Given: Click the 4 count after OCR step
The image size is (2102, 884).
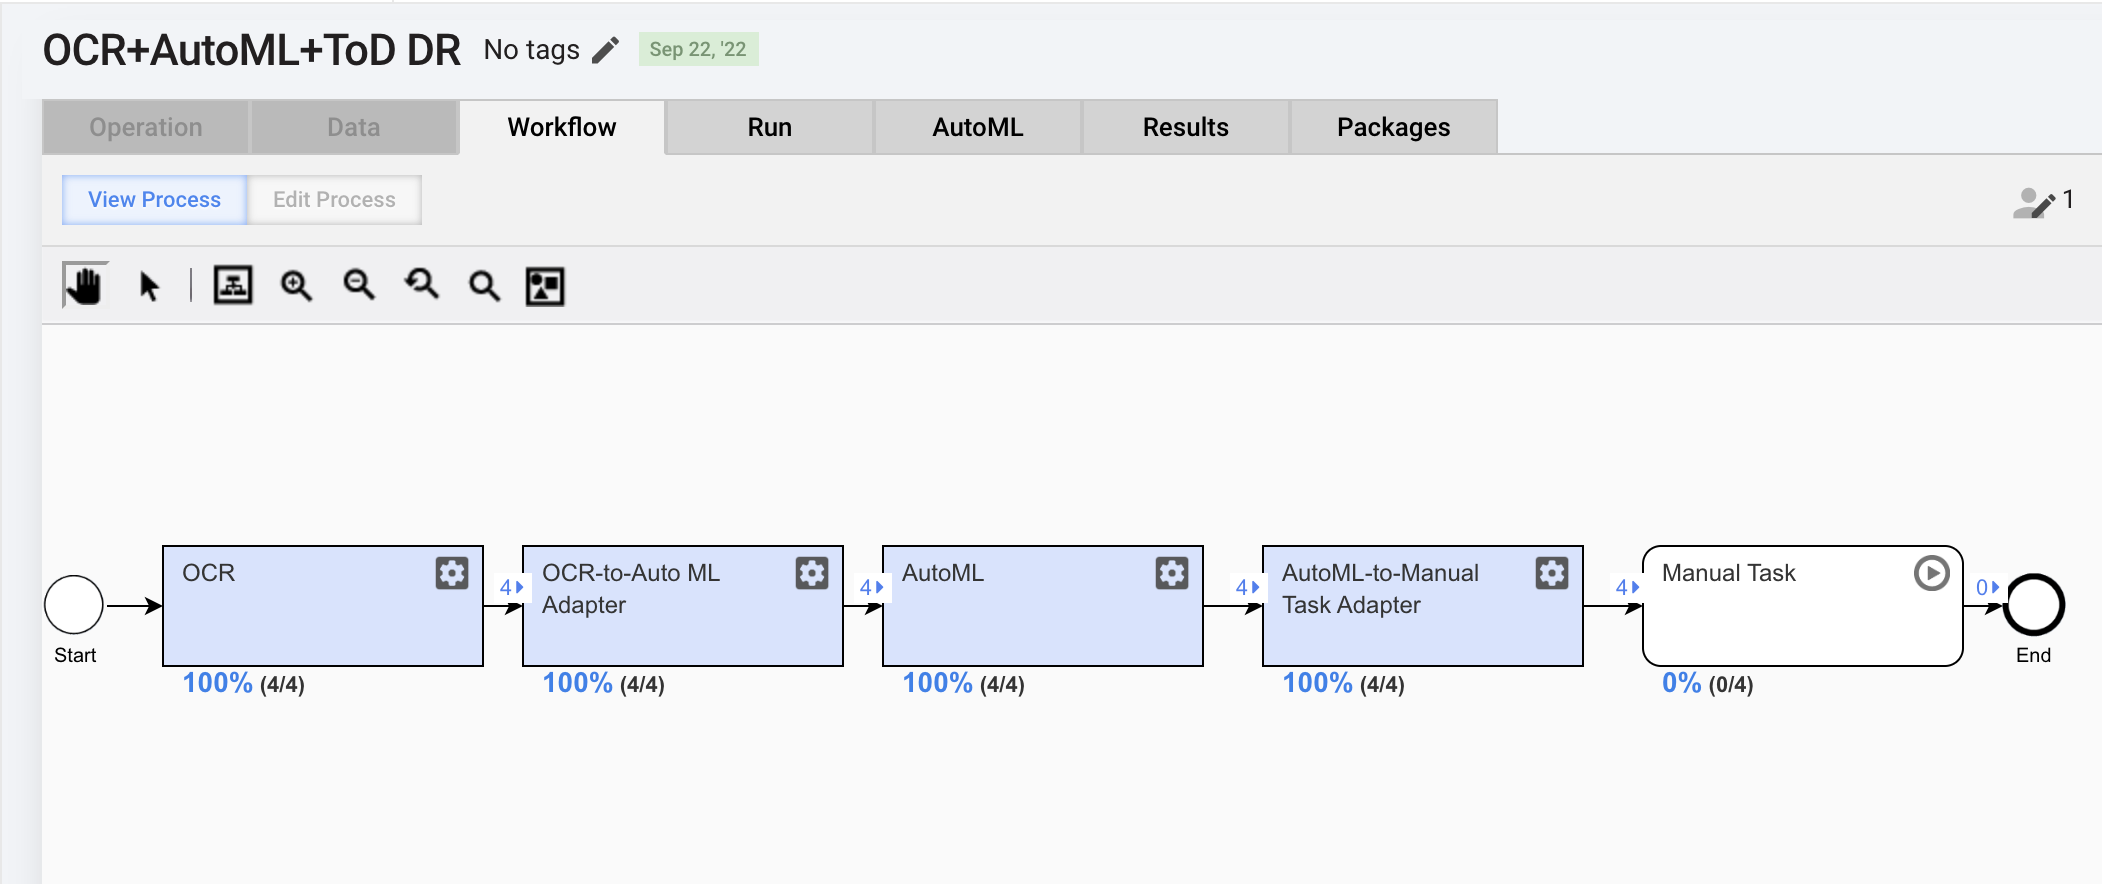Looking at the screenshot, I should point(511,587).
